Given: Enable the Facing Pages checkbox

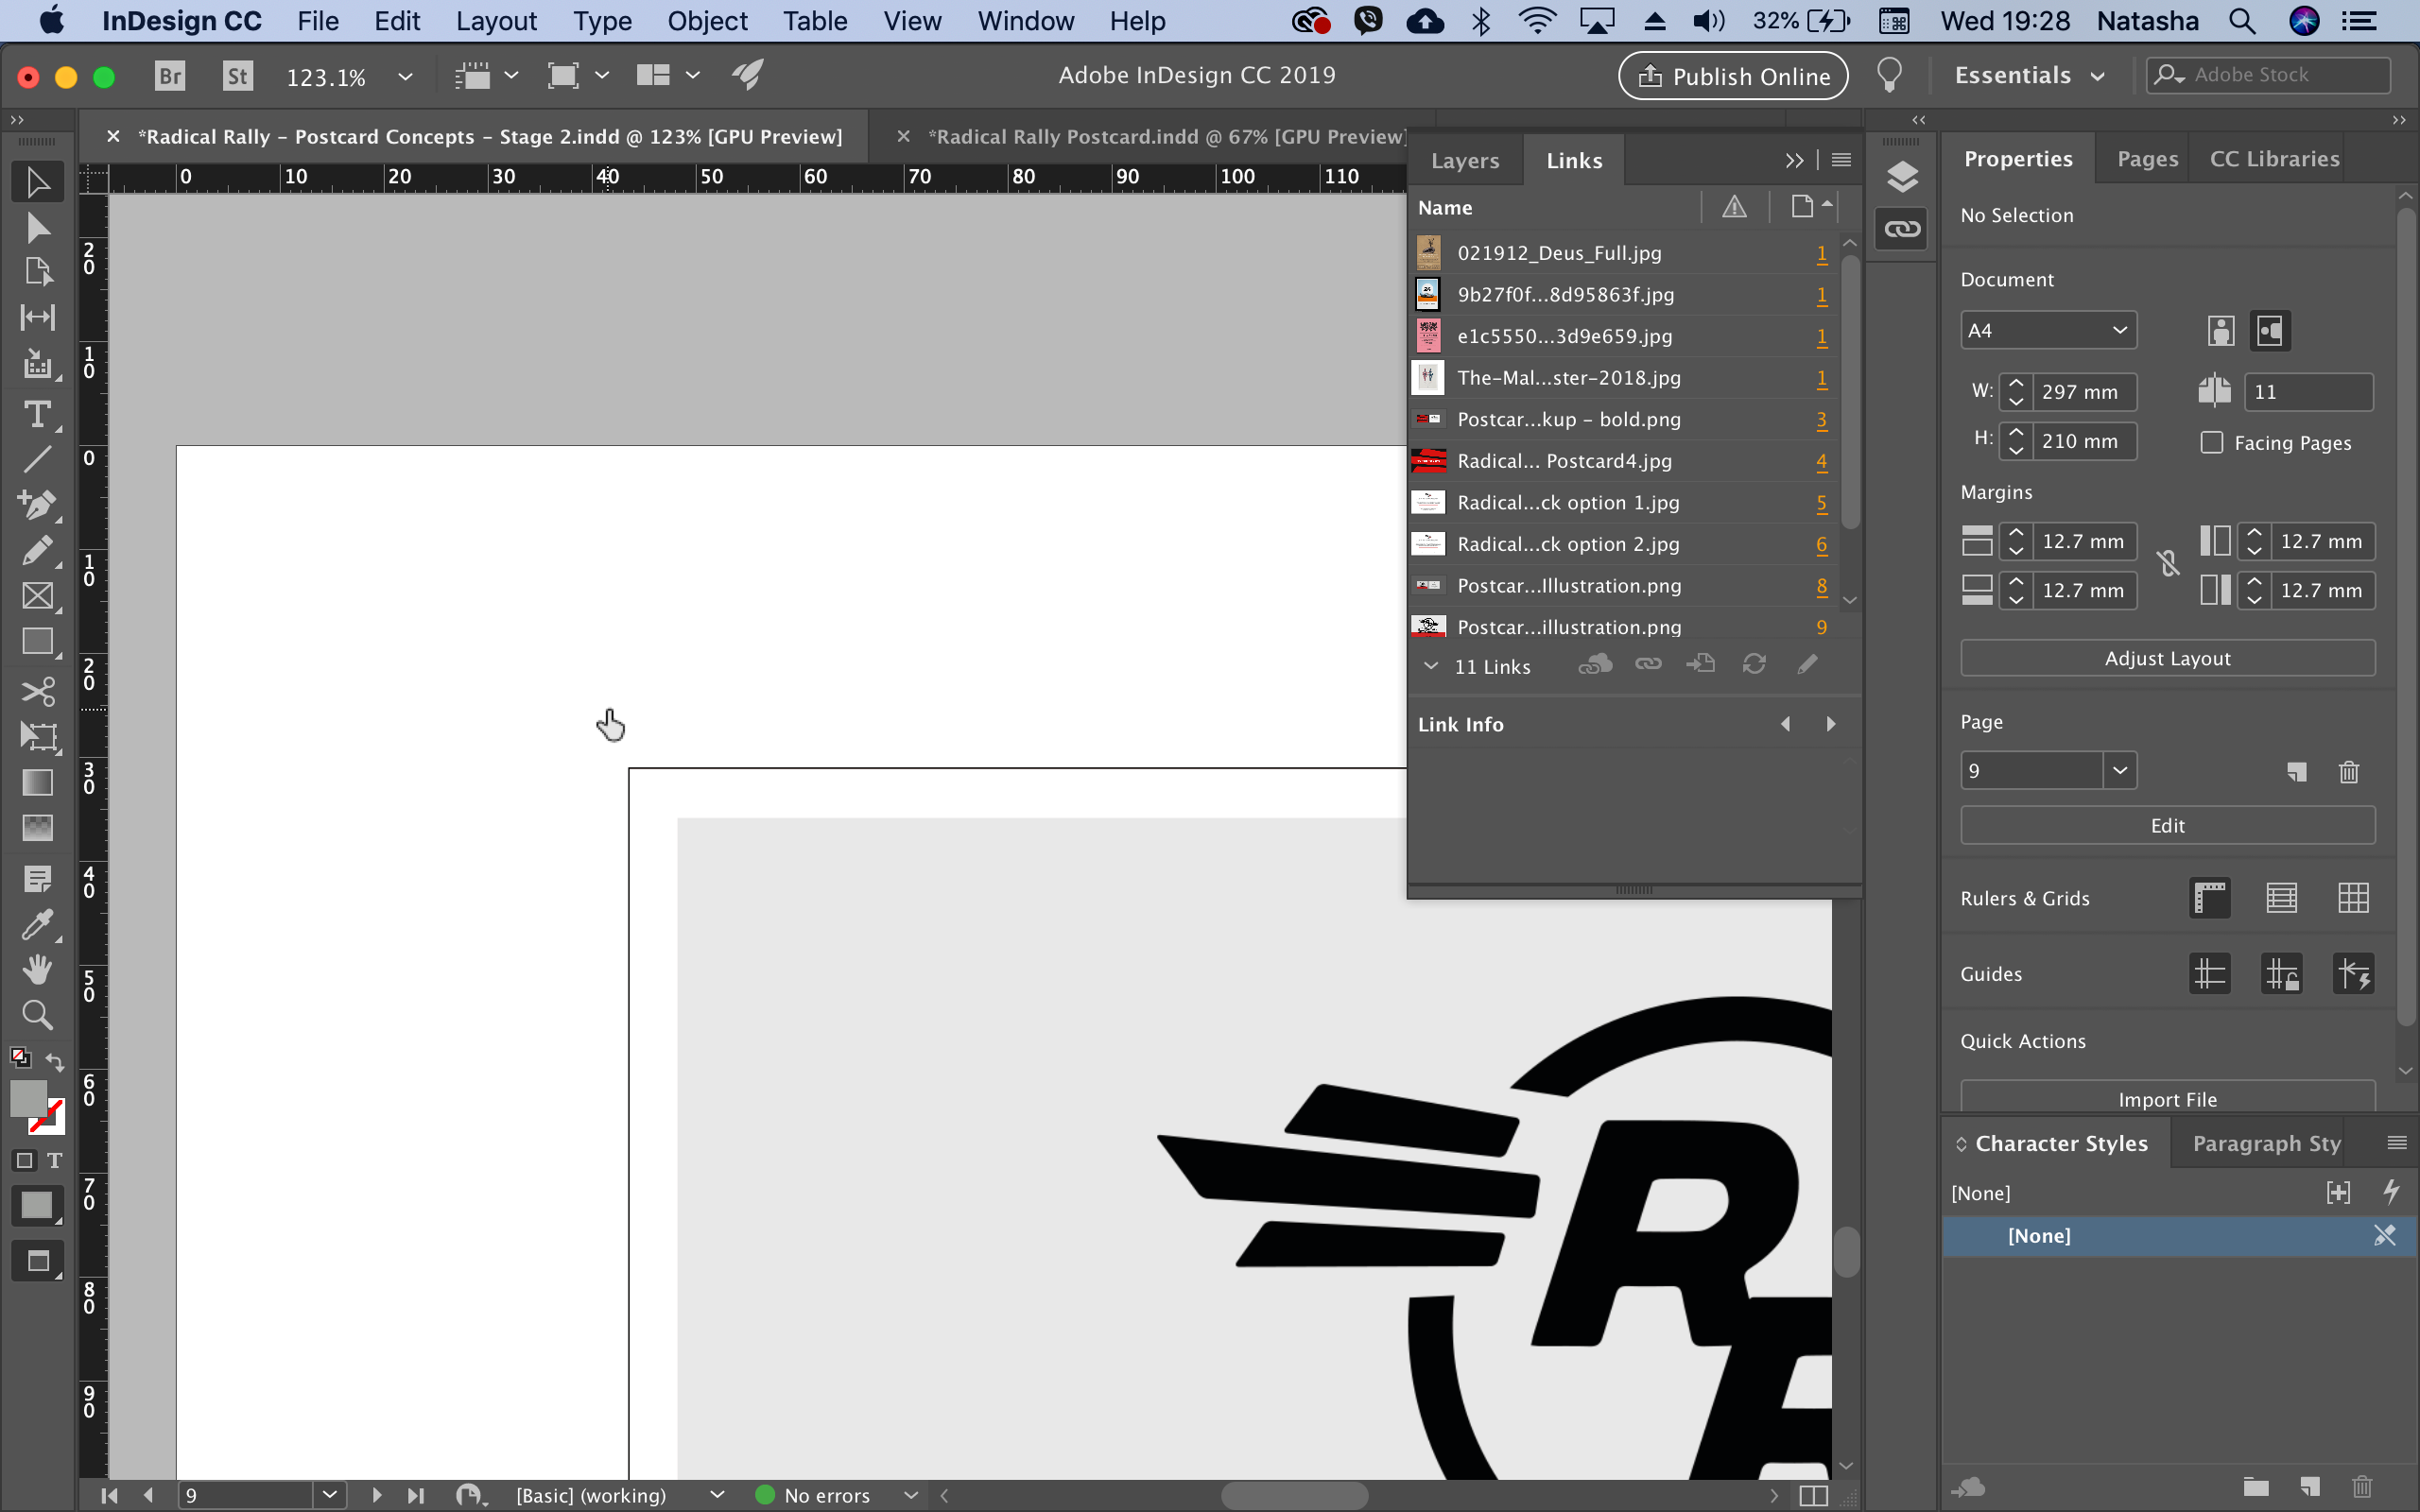Looking at the screenshot, I should pyautogui.click(x=2211, y=442).
